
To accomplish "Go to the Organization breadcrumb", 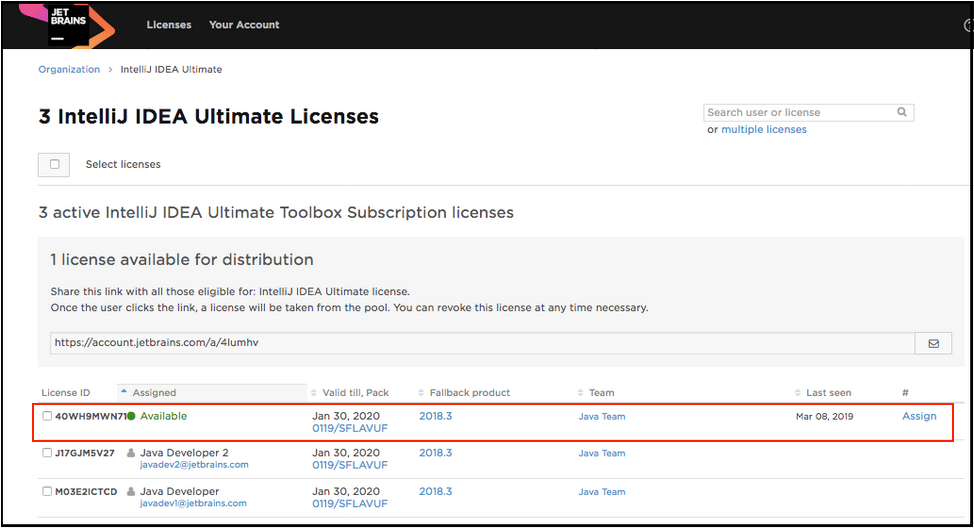I will [69, 70].
